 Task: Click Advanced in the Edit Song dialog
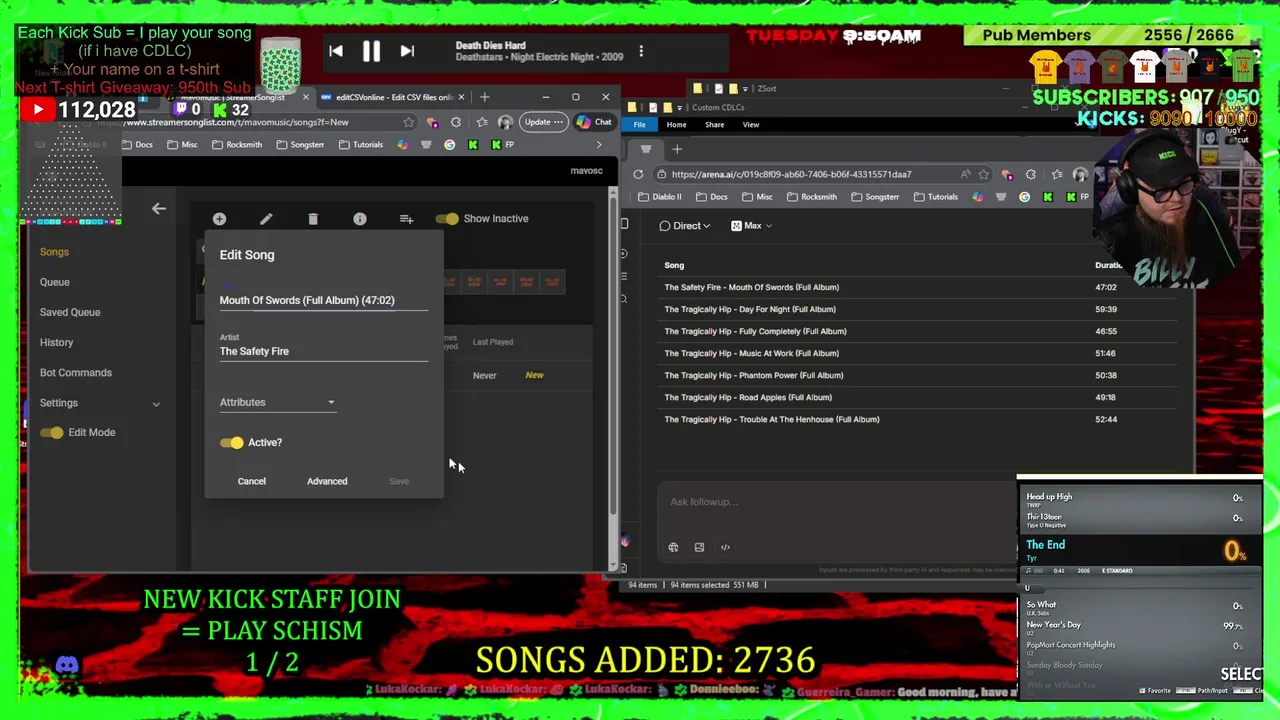pyautogui.click(x=327, y=481)
